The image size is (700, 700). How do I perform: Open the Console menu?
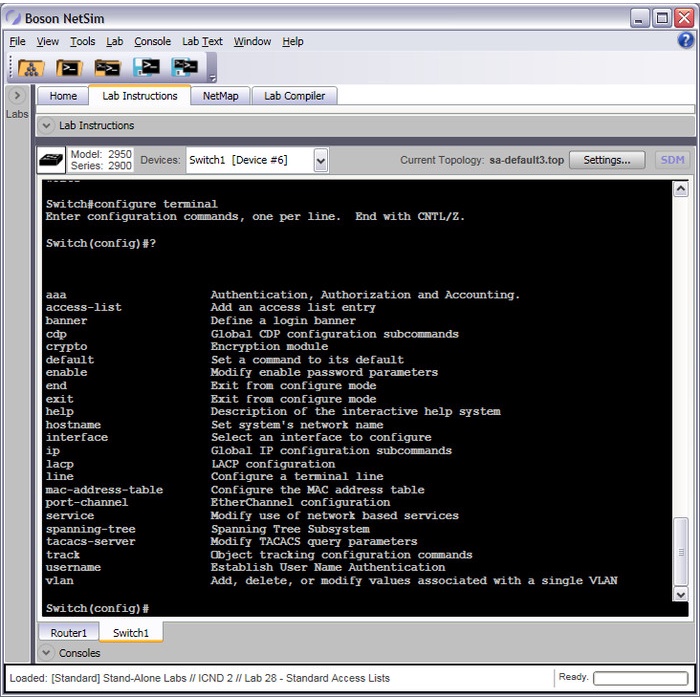pyautogui.click(x=152, y=41)
